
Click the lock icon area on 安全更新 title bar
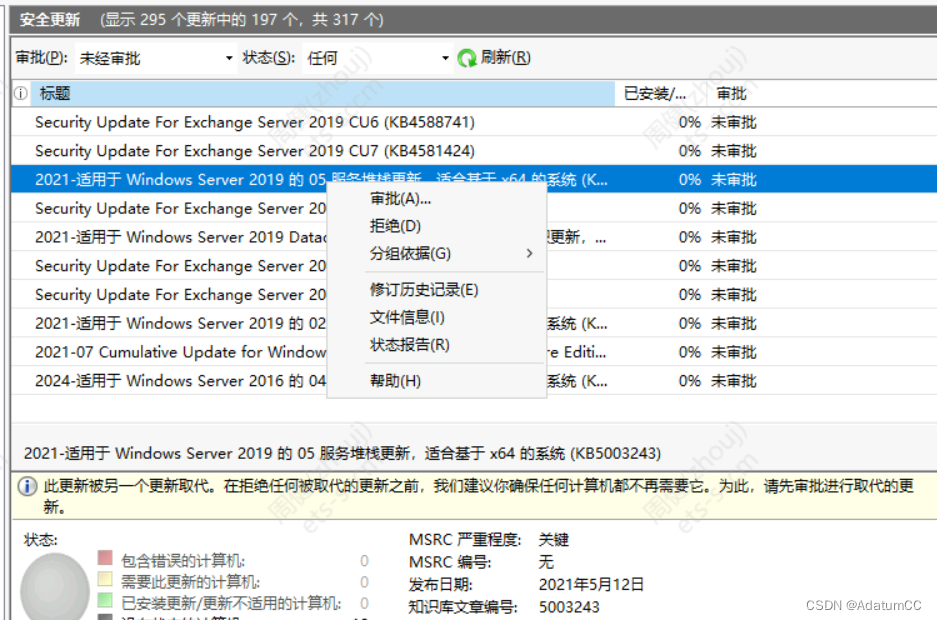pos(15,19)
